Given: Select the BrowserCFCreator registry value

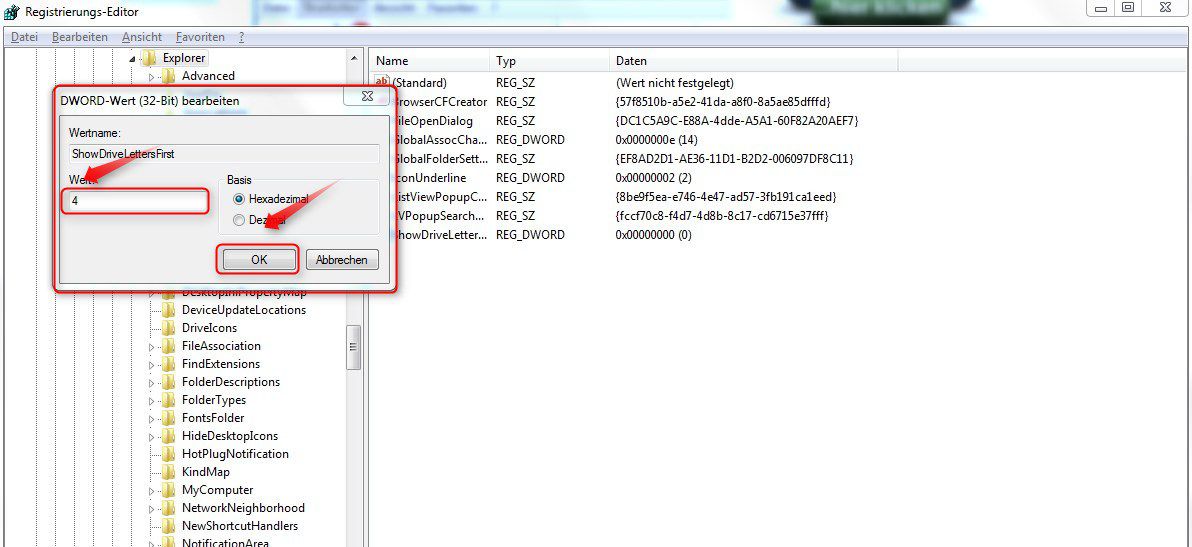Looking at the screenshot, I should [440, 102].
